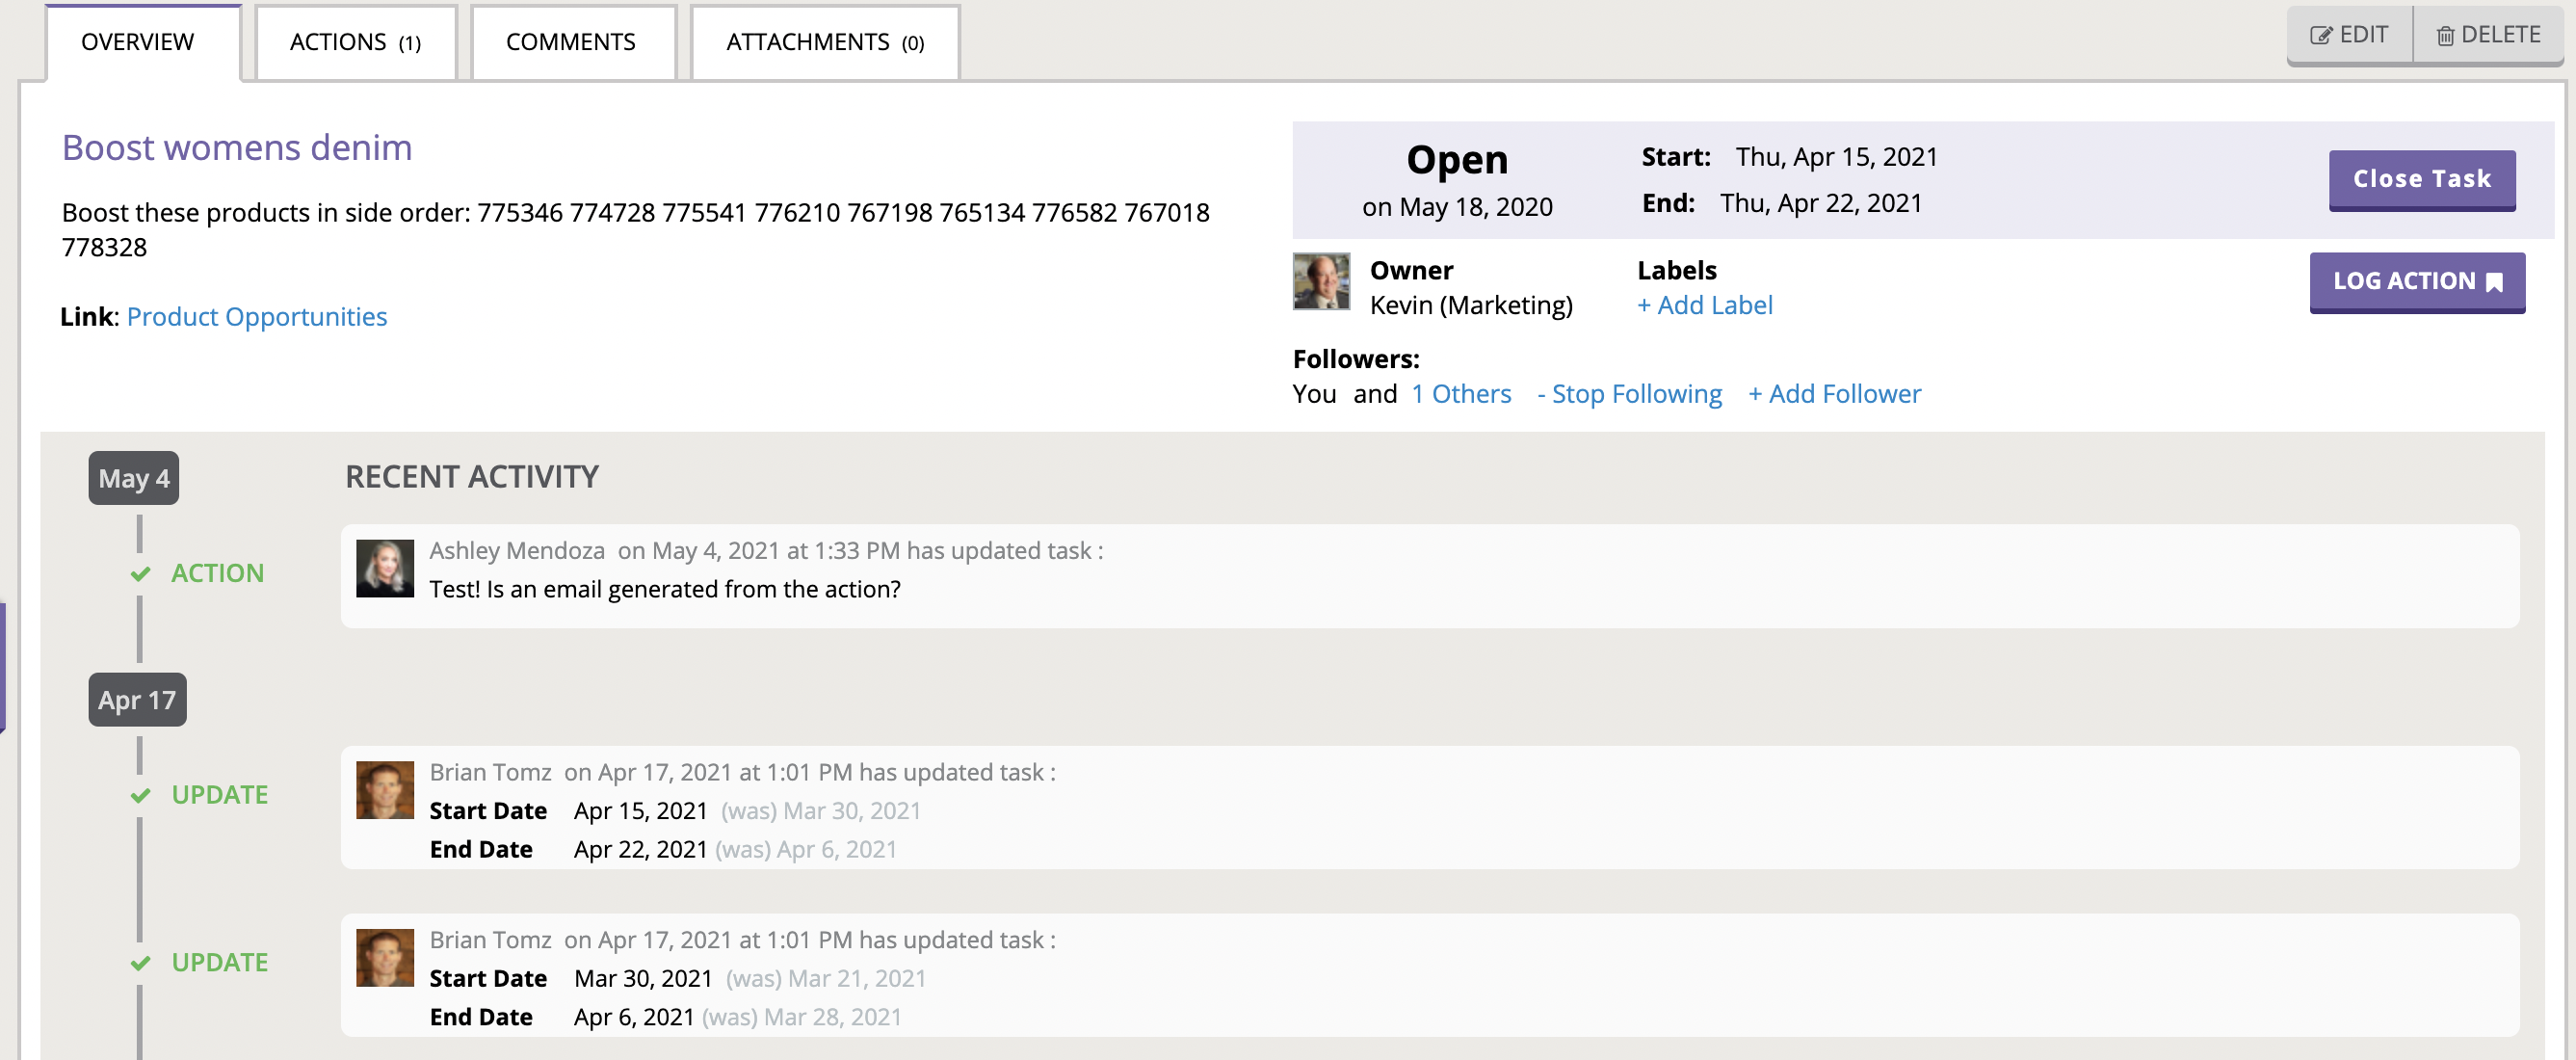Click '(was) Apr 6, 2021' previous end date
Viewport: 2576px width, 1060px height.
tap(806, 850)
